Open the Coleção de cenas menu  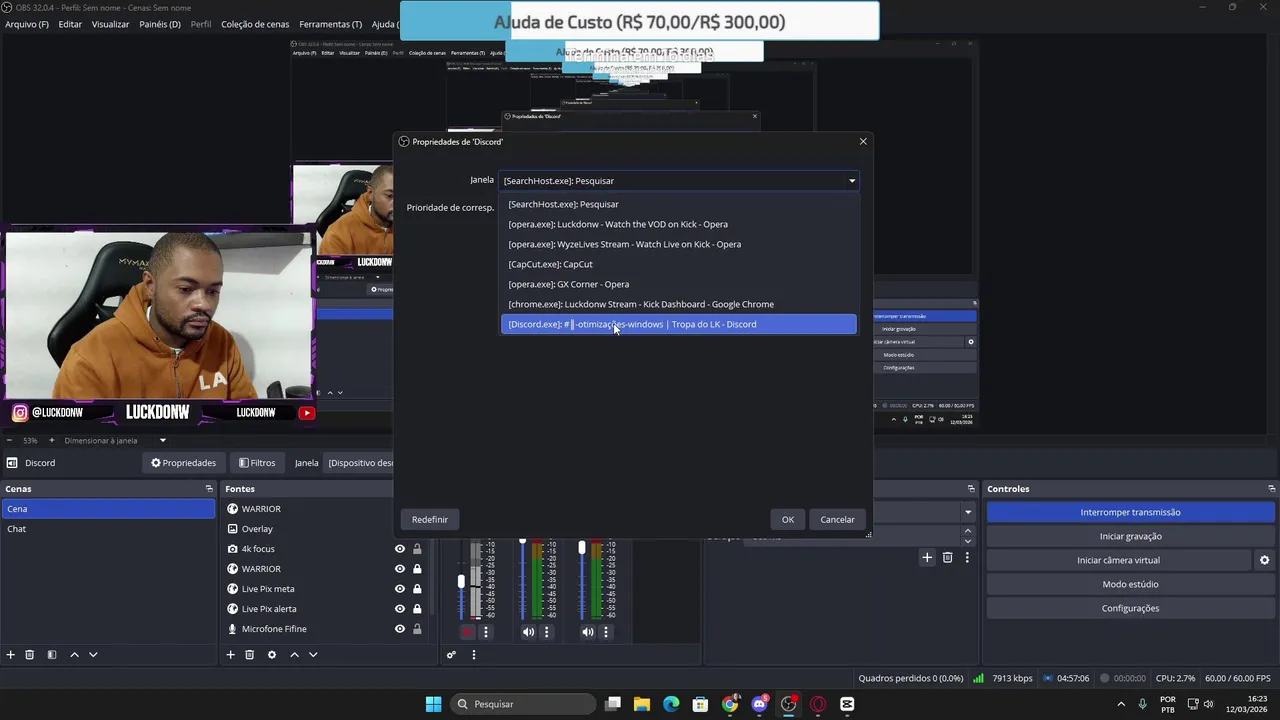pyautogui.click(x=255, y=24)
